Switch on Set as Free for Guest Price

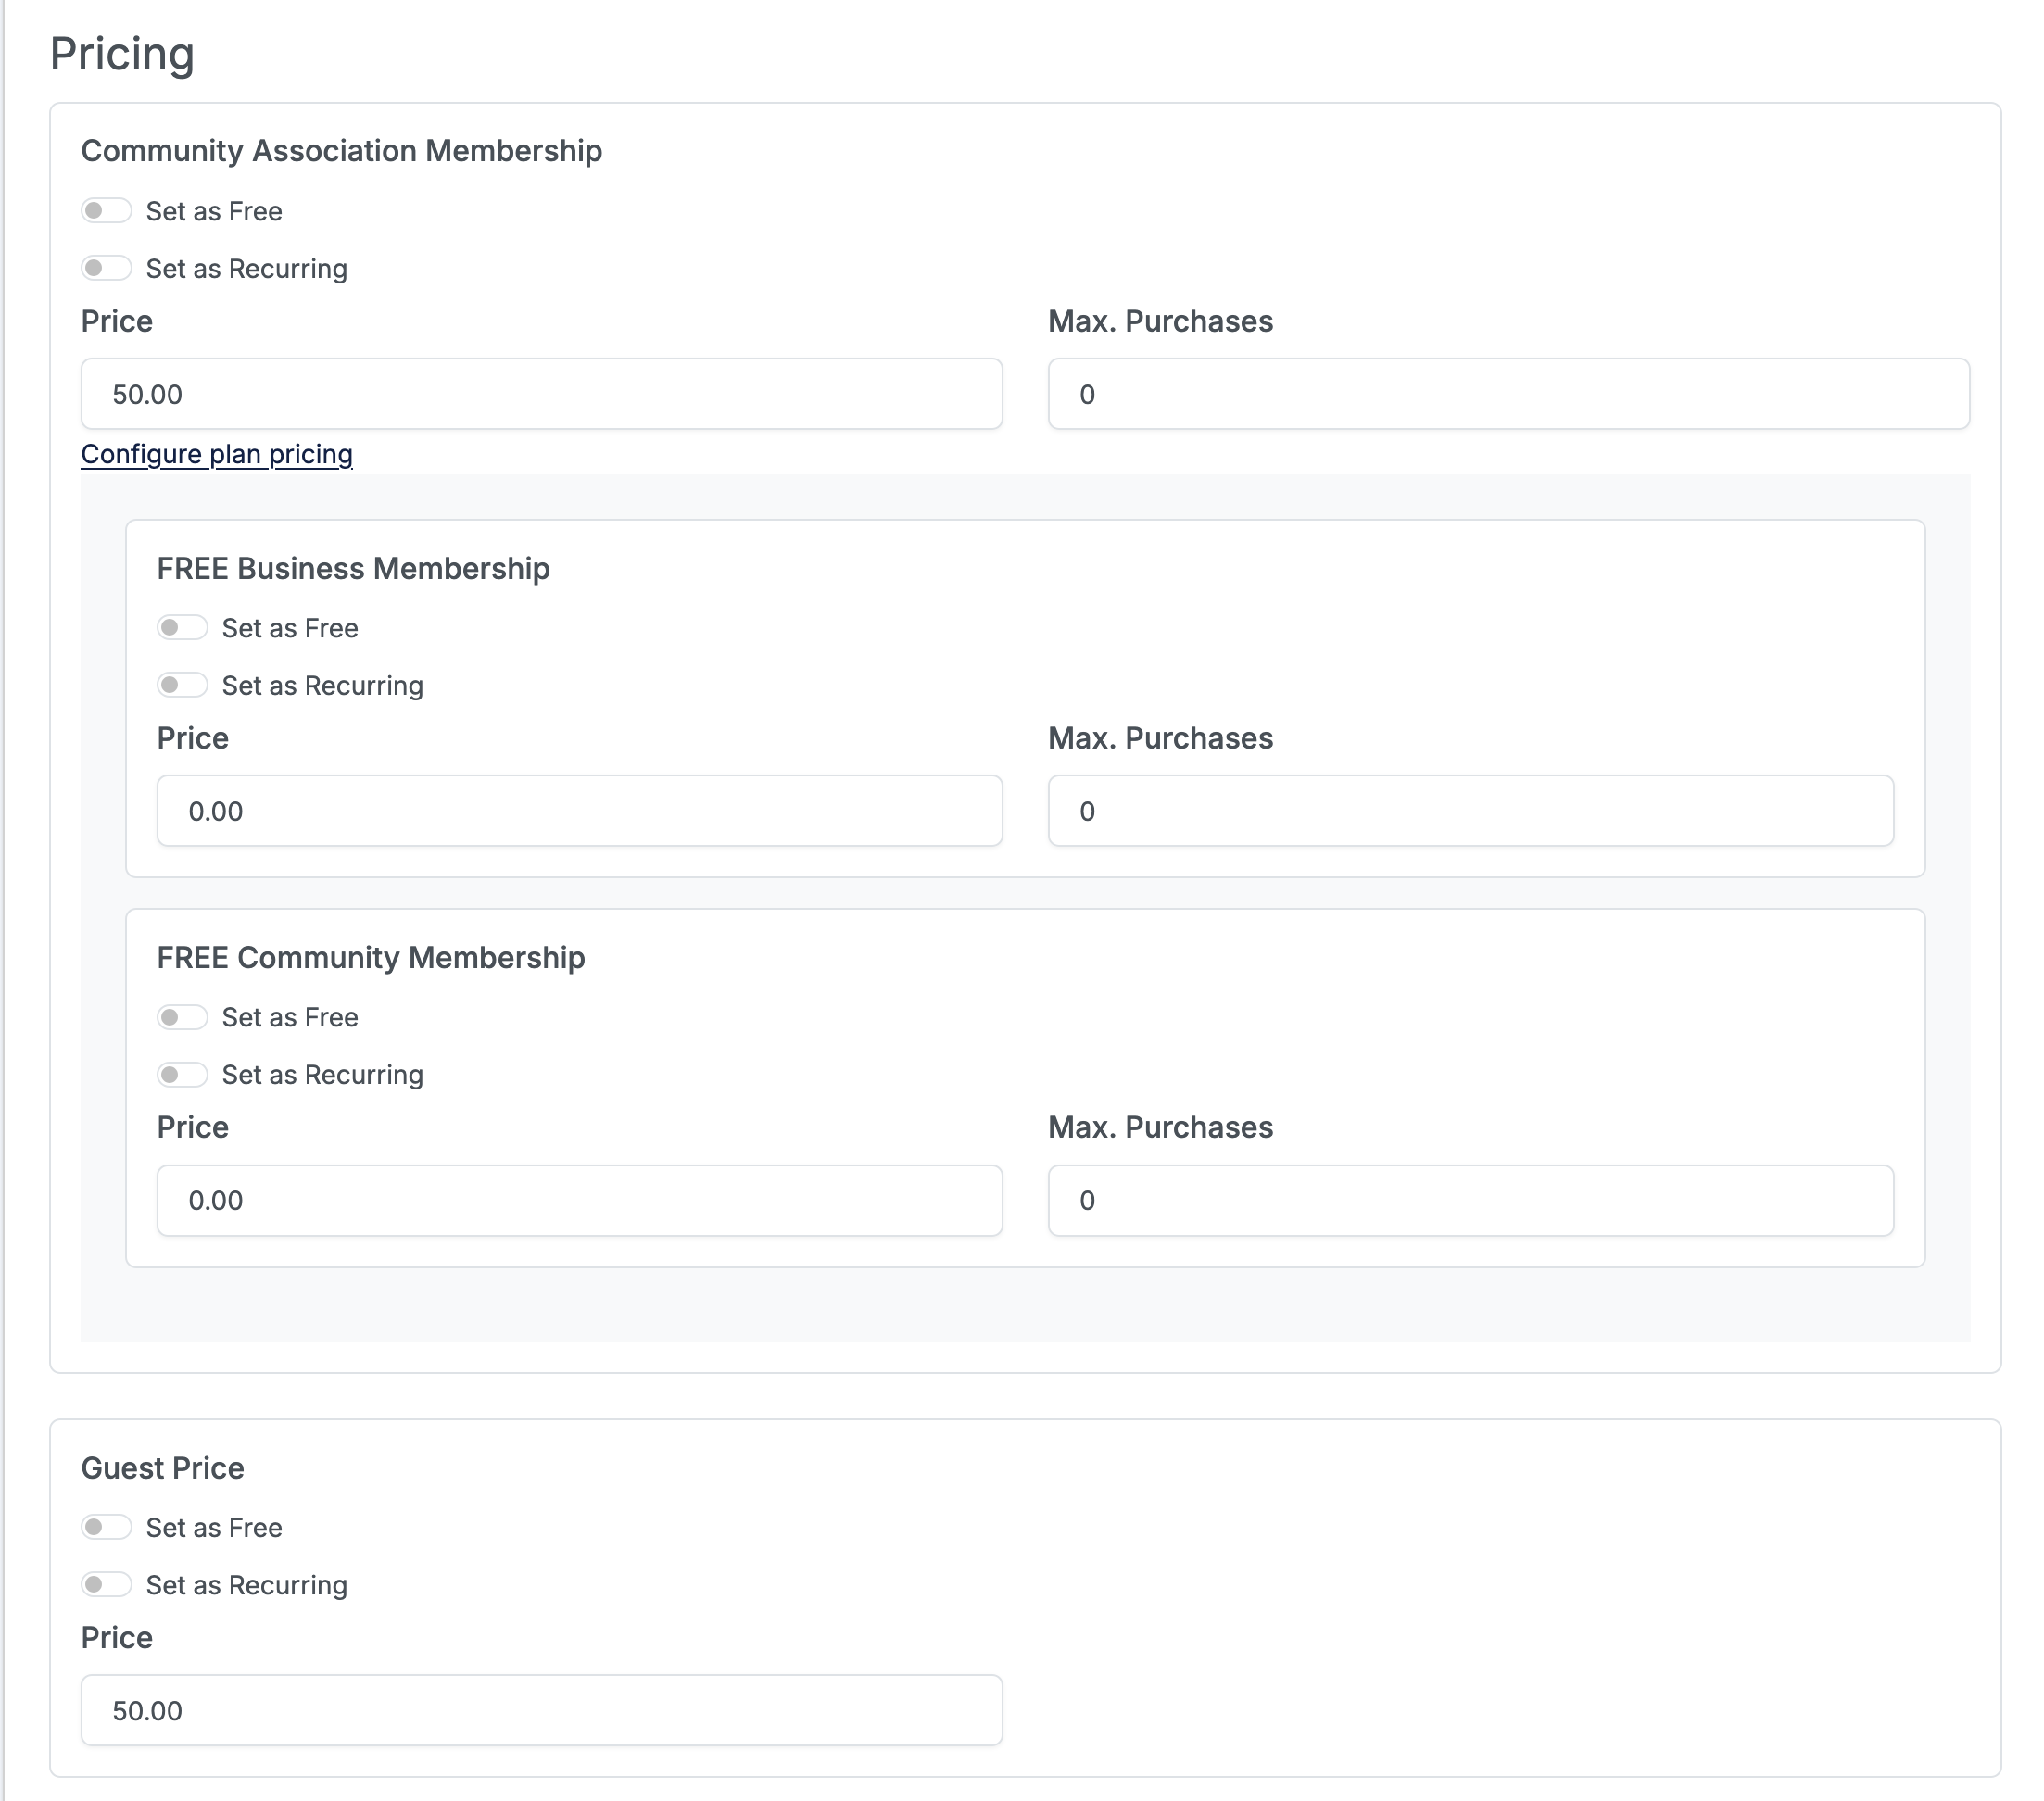coord(106,1527)
